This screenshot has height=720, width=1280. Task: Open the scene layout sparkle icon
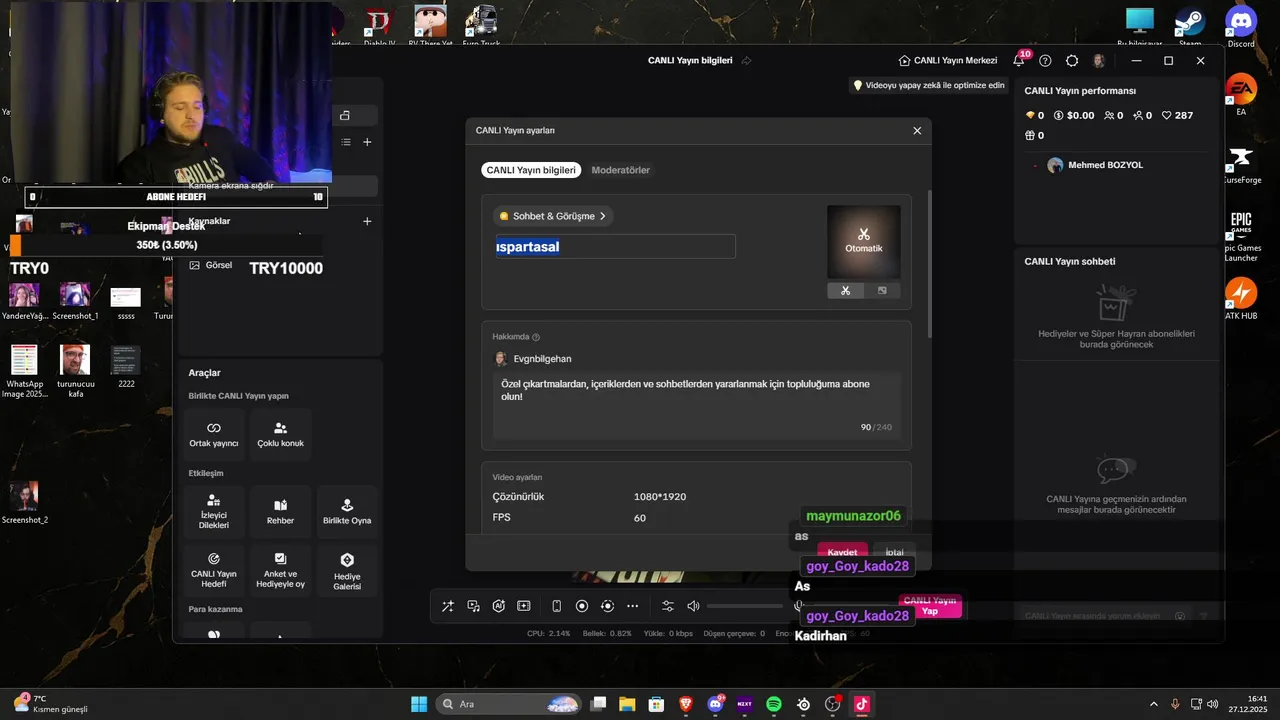click(523, 606)
